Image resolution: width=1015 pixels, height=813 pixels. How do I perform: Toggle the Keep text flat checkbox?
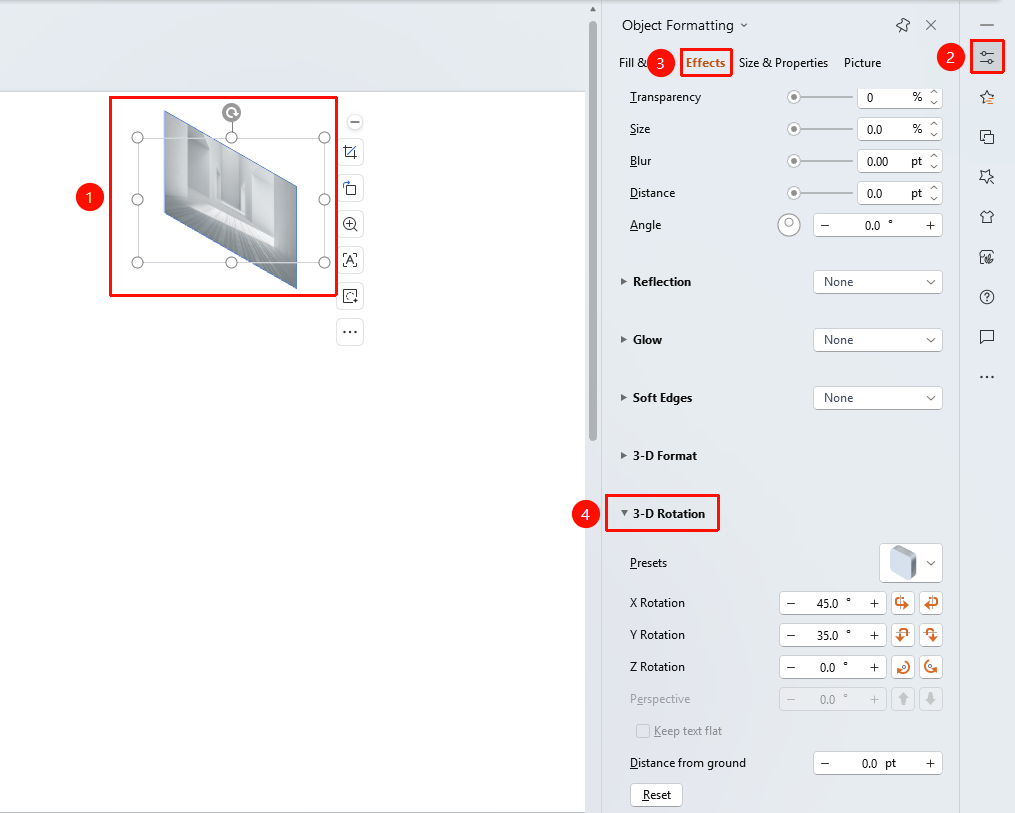[643, 731]
